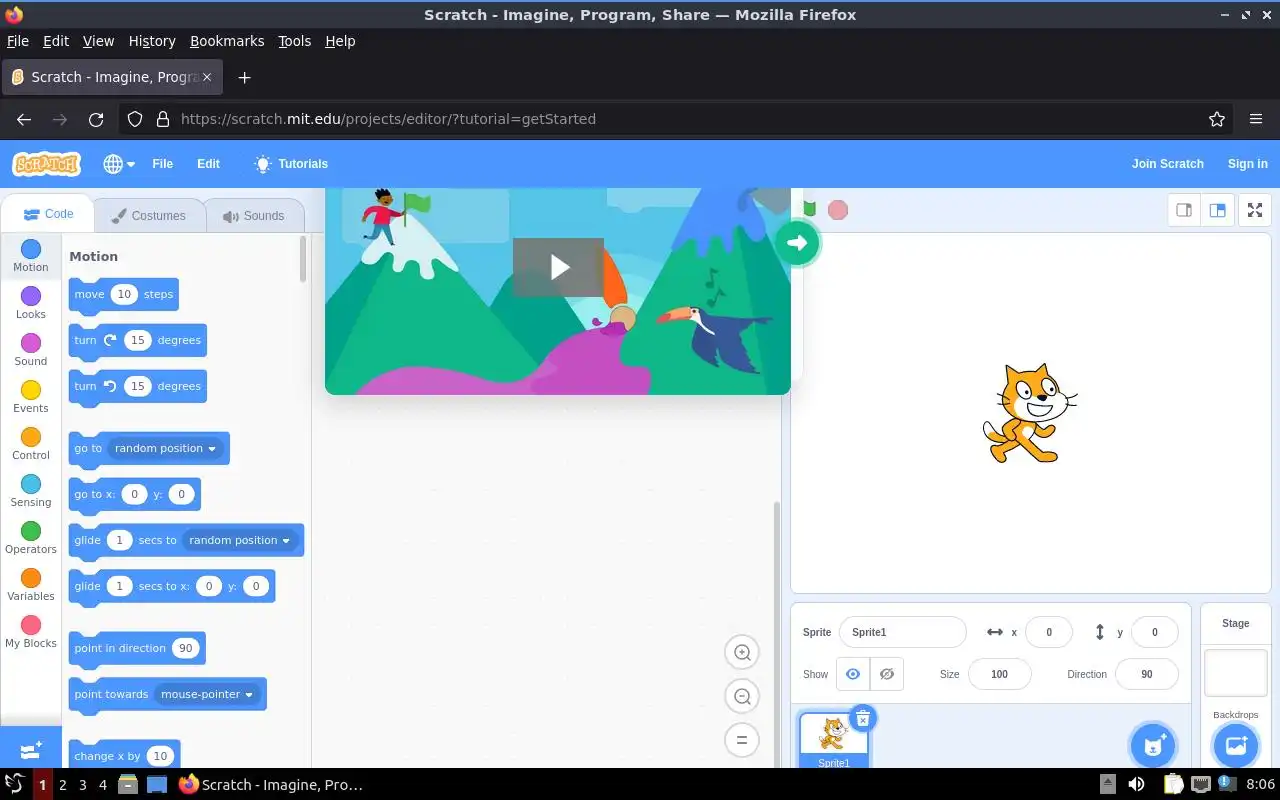Edit the Sprite name field

(x=903, y=632)
